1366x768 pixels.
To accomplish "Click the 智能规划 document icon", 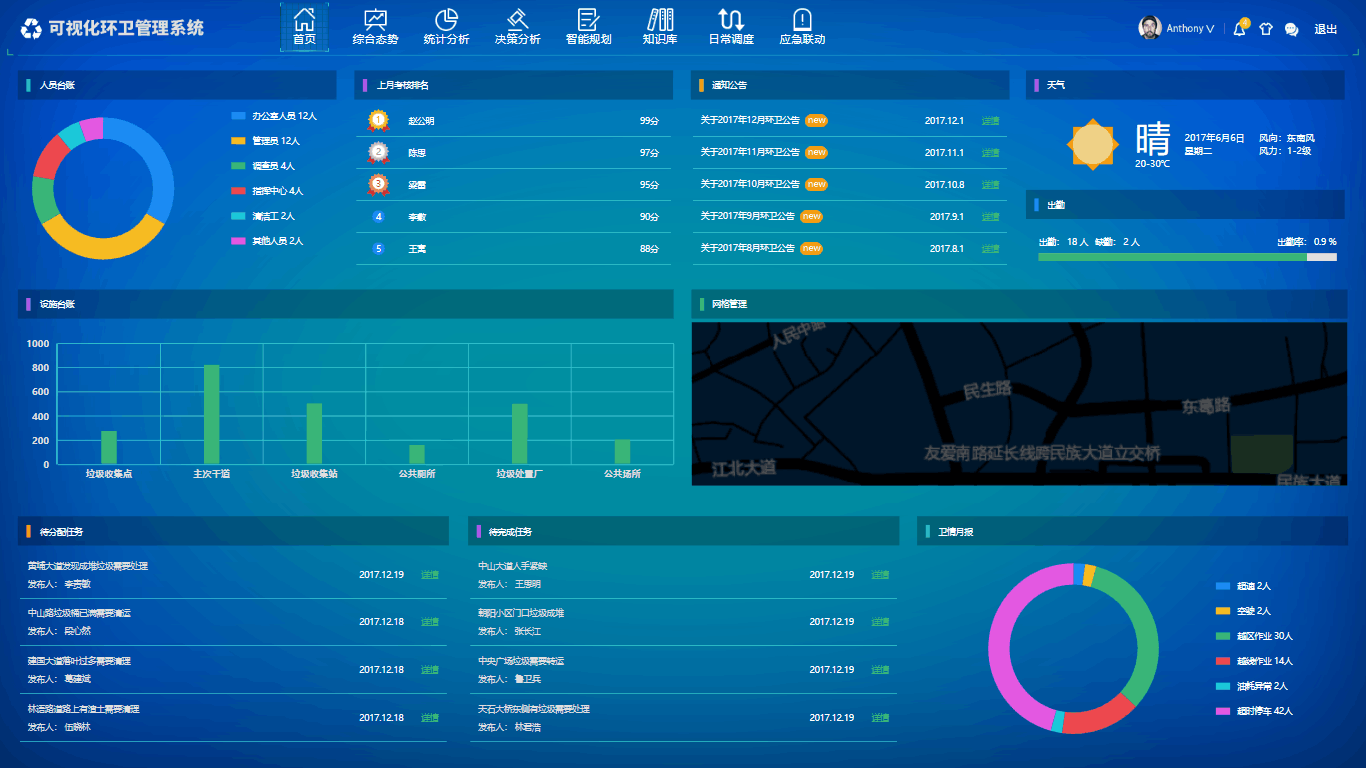I will (588, 20).
